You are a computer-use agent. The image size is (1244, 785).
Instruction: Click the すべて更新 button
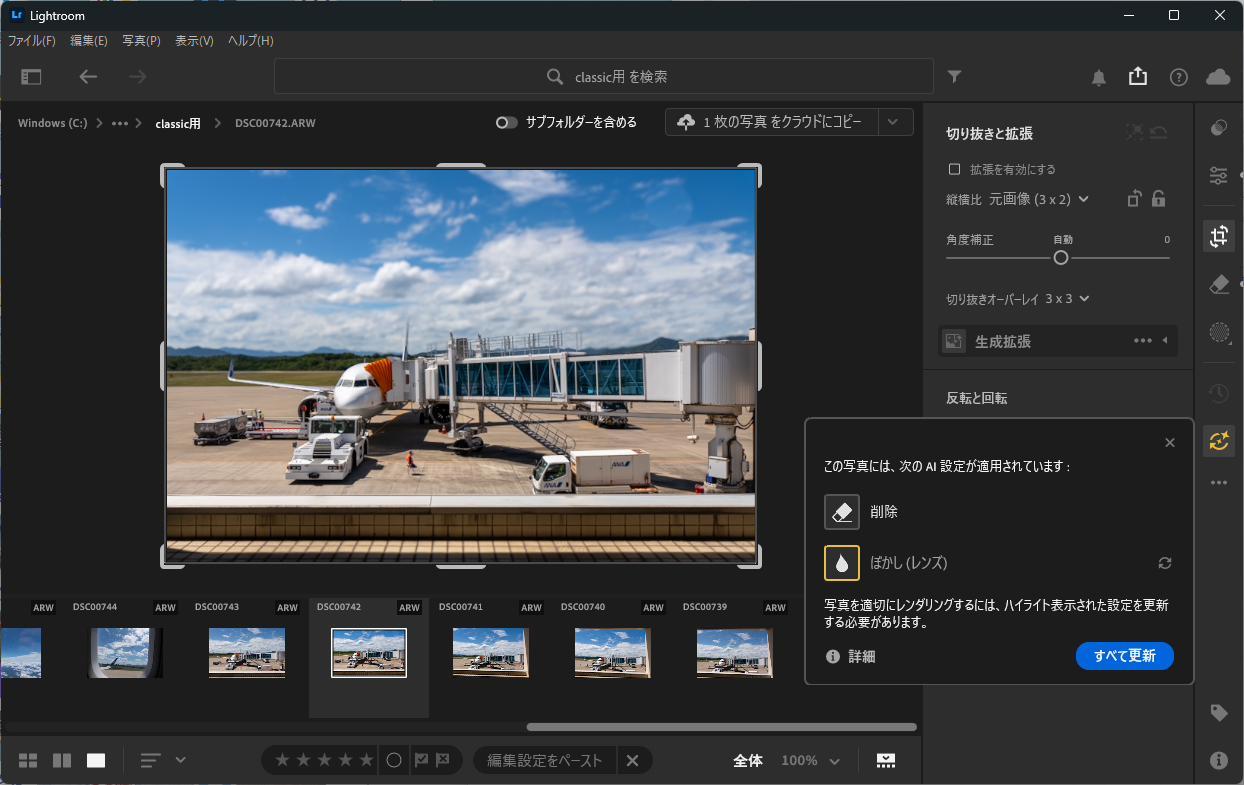[1125, 656]
